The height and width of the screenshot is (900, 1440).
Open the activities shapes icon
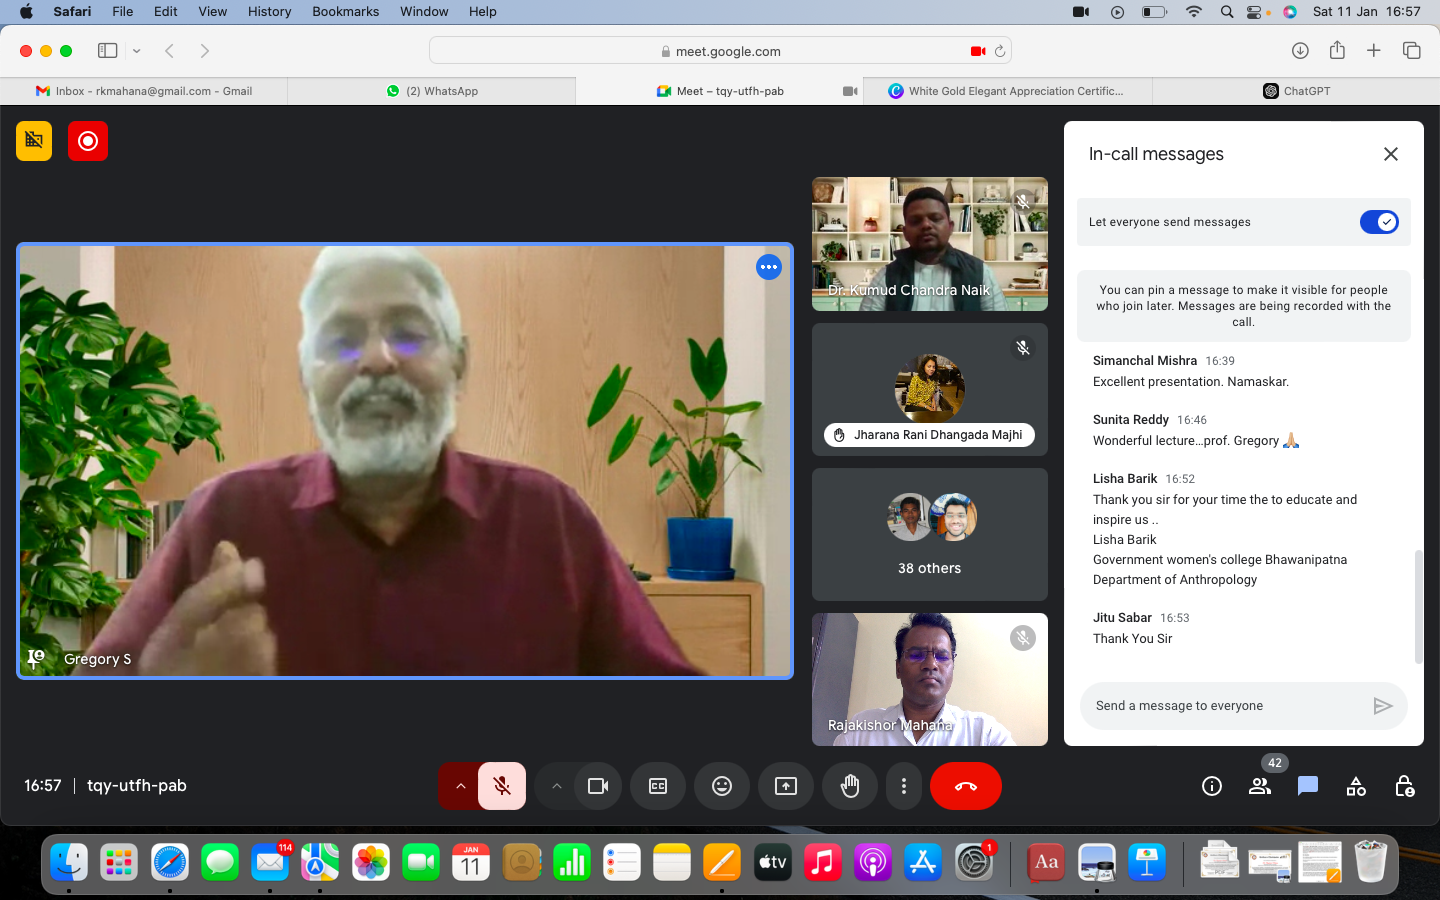1356,786
